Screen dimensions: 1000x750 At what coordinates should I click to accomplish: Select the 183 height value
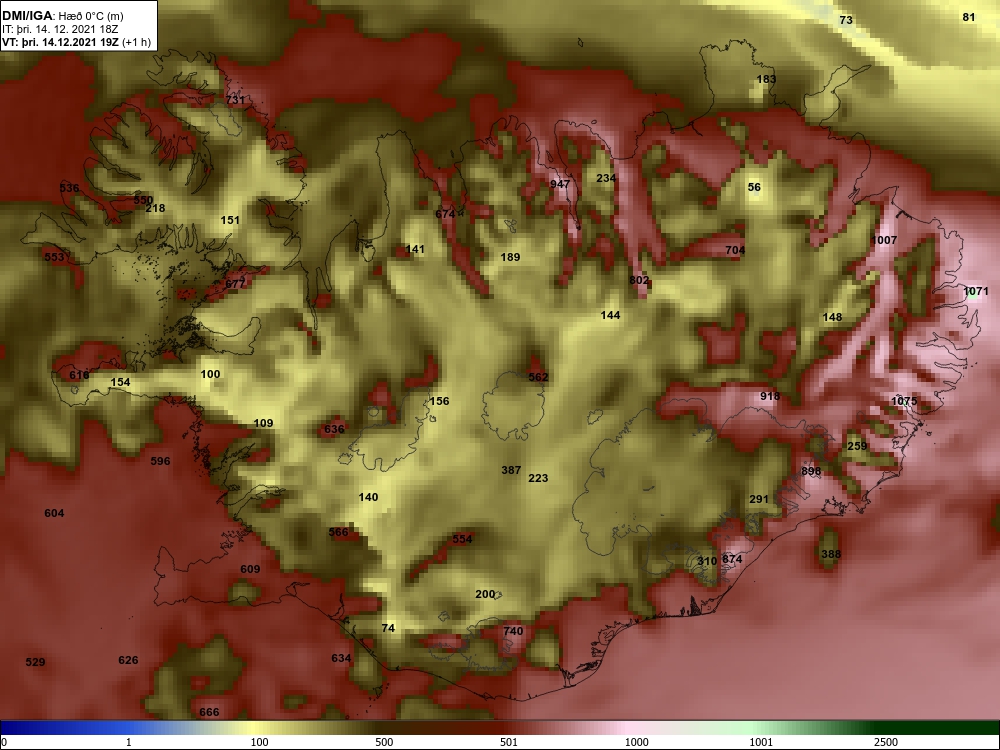[766, 79]
